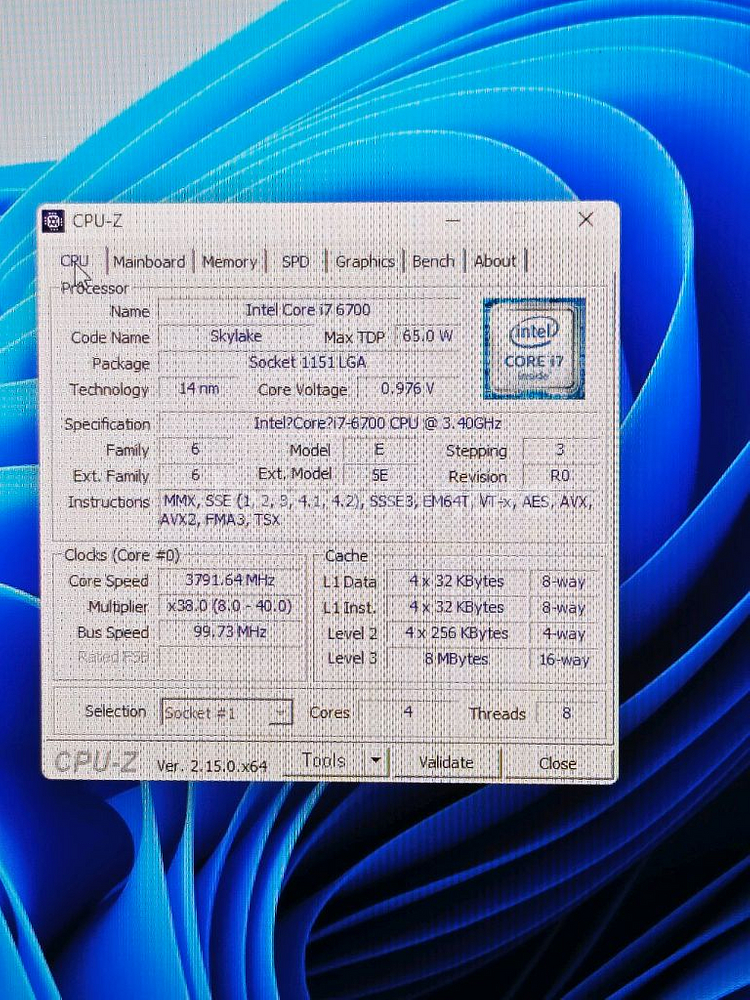This screenshot has width=750, height=1000.
Task: Expand the Tools dropdown arrow
Action: click(x=375, y=761)
